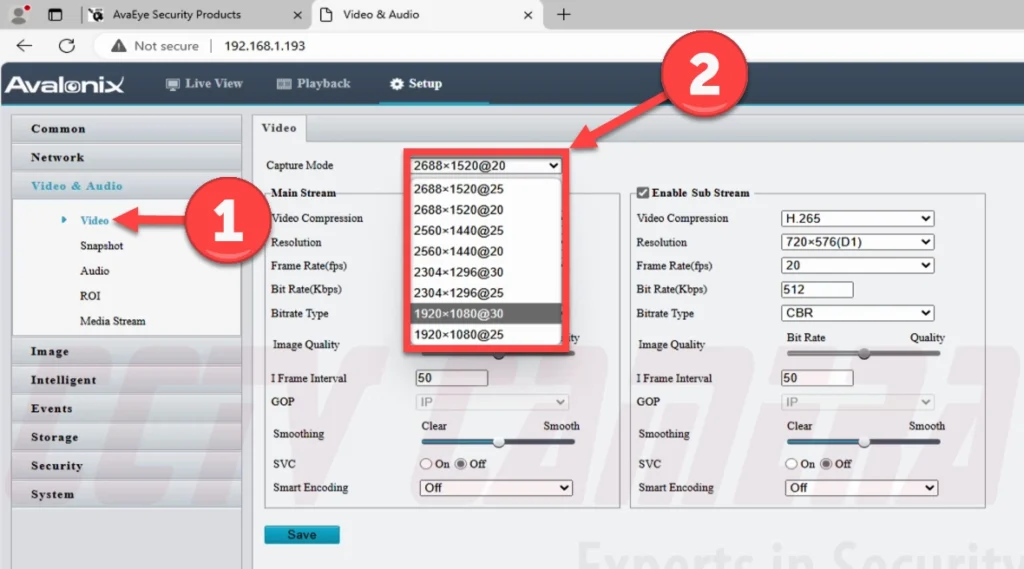Open Sub Stream Resolution 720×576(D1) dropdown
The image size is (1024, 569).
[x=857, y=242]
